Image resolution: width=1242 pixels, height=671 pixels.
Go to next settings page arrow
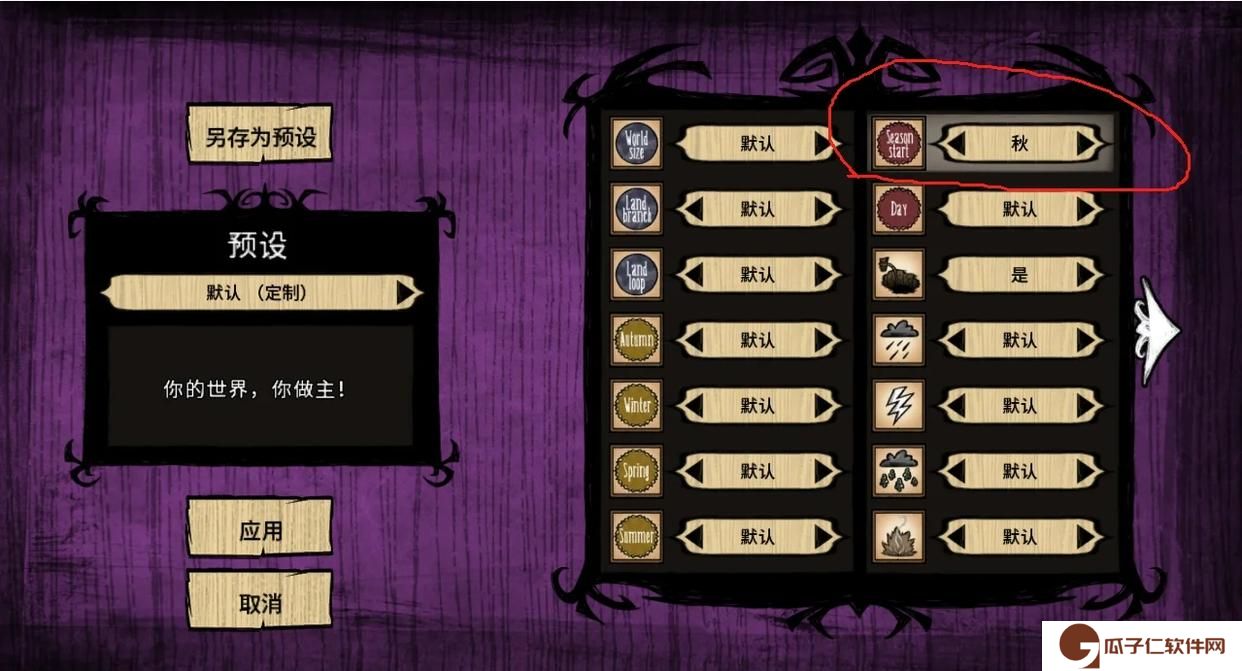pyautogui.click(x=1159, y=330)
